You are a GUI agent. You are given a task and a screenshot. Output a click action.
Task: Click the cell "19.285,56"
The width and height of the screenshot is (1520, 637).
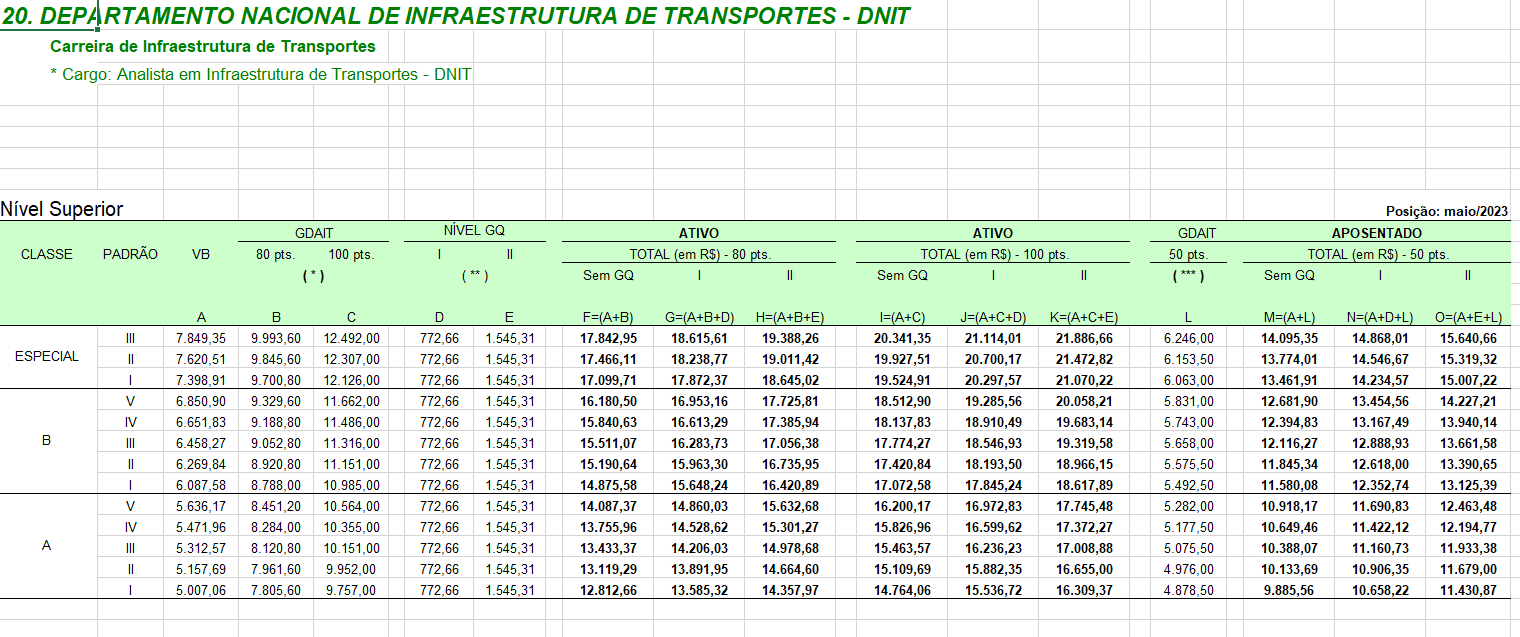click(994, 401)
